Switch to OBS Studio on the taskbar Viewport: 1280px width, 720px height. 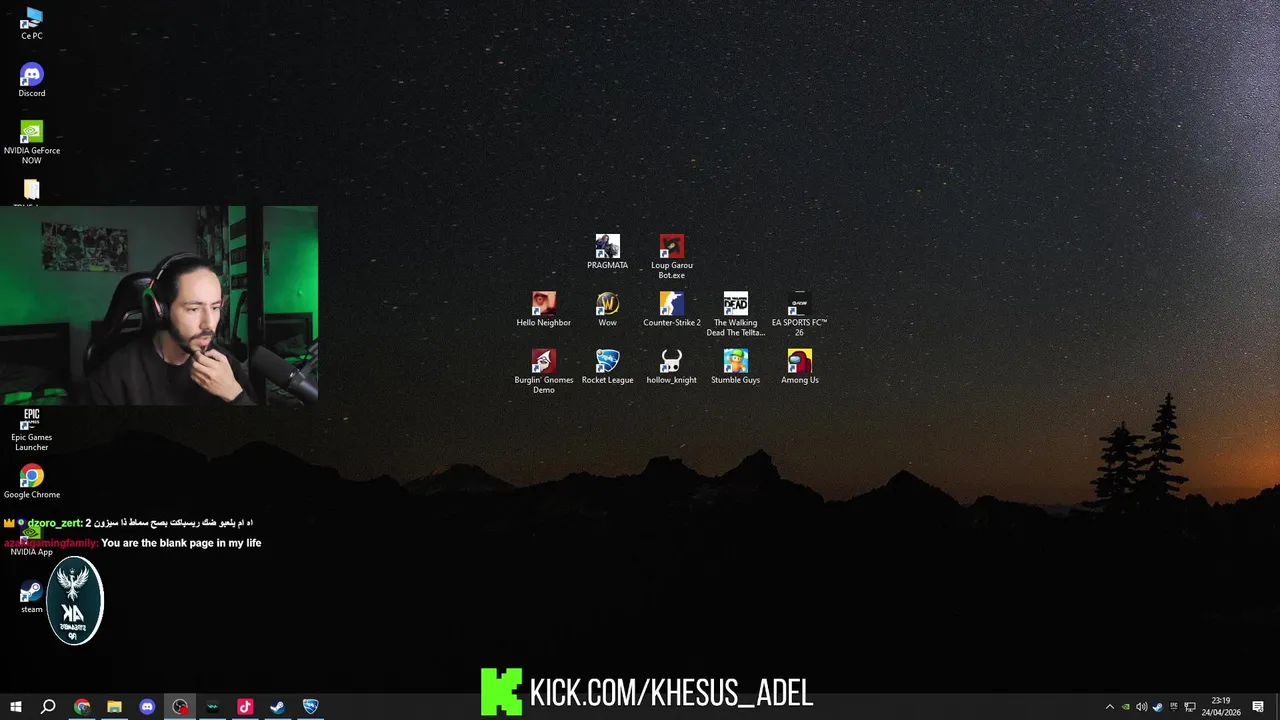point(180,707)
